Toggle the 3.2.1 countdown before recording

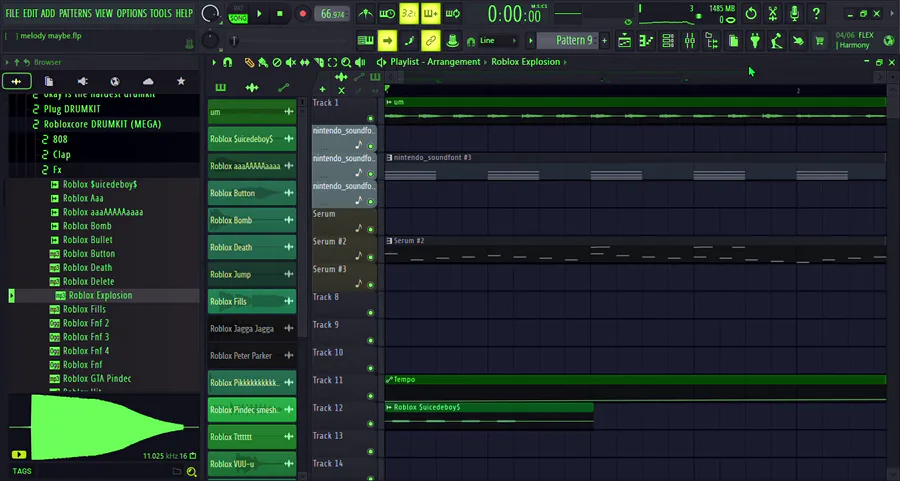tap(409, 13)
